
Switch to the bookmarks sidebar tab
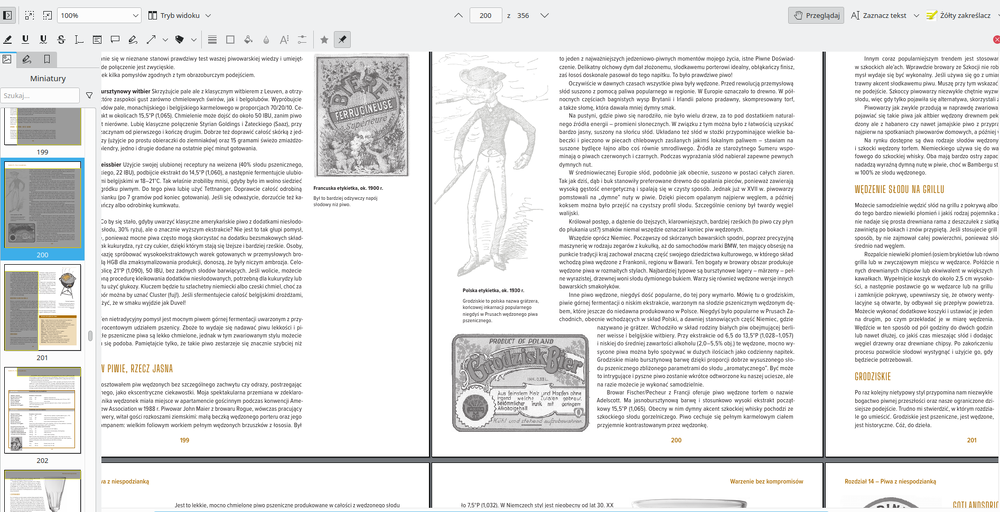pos(46,59)
